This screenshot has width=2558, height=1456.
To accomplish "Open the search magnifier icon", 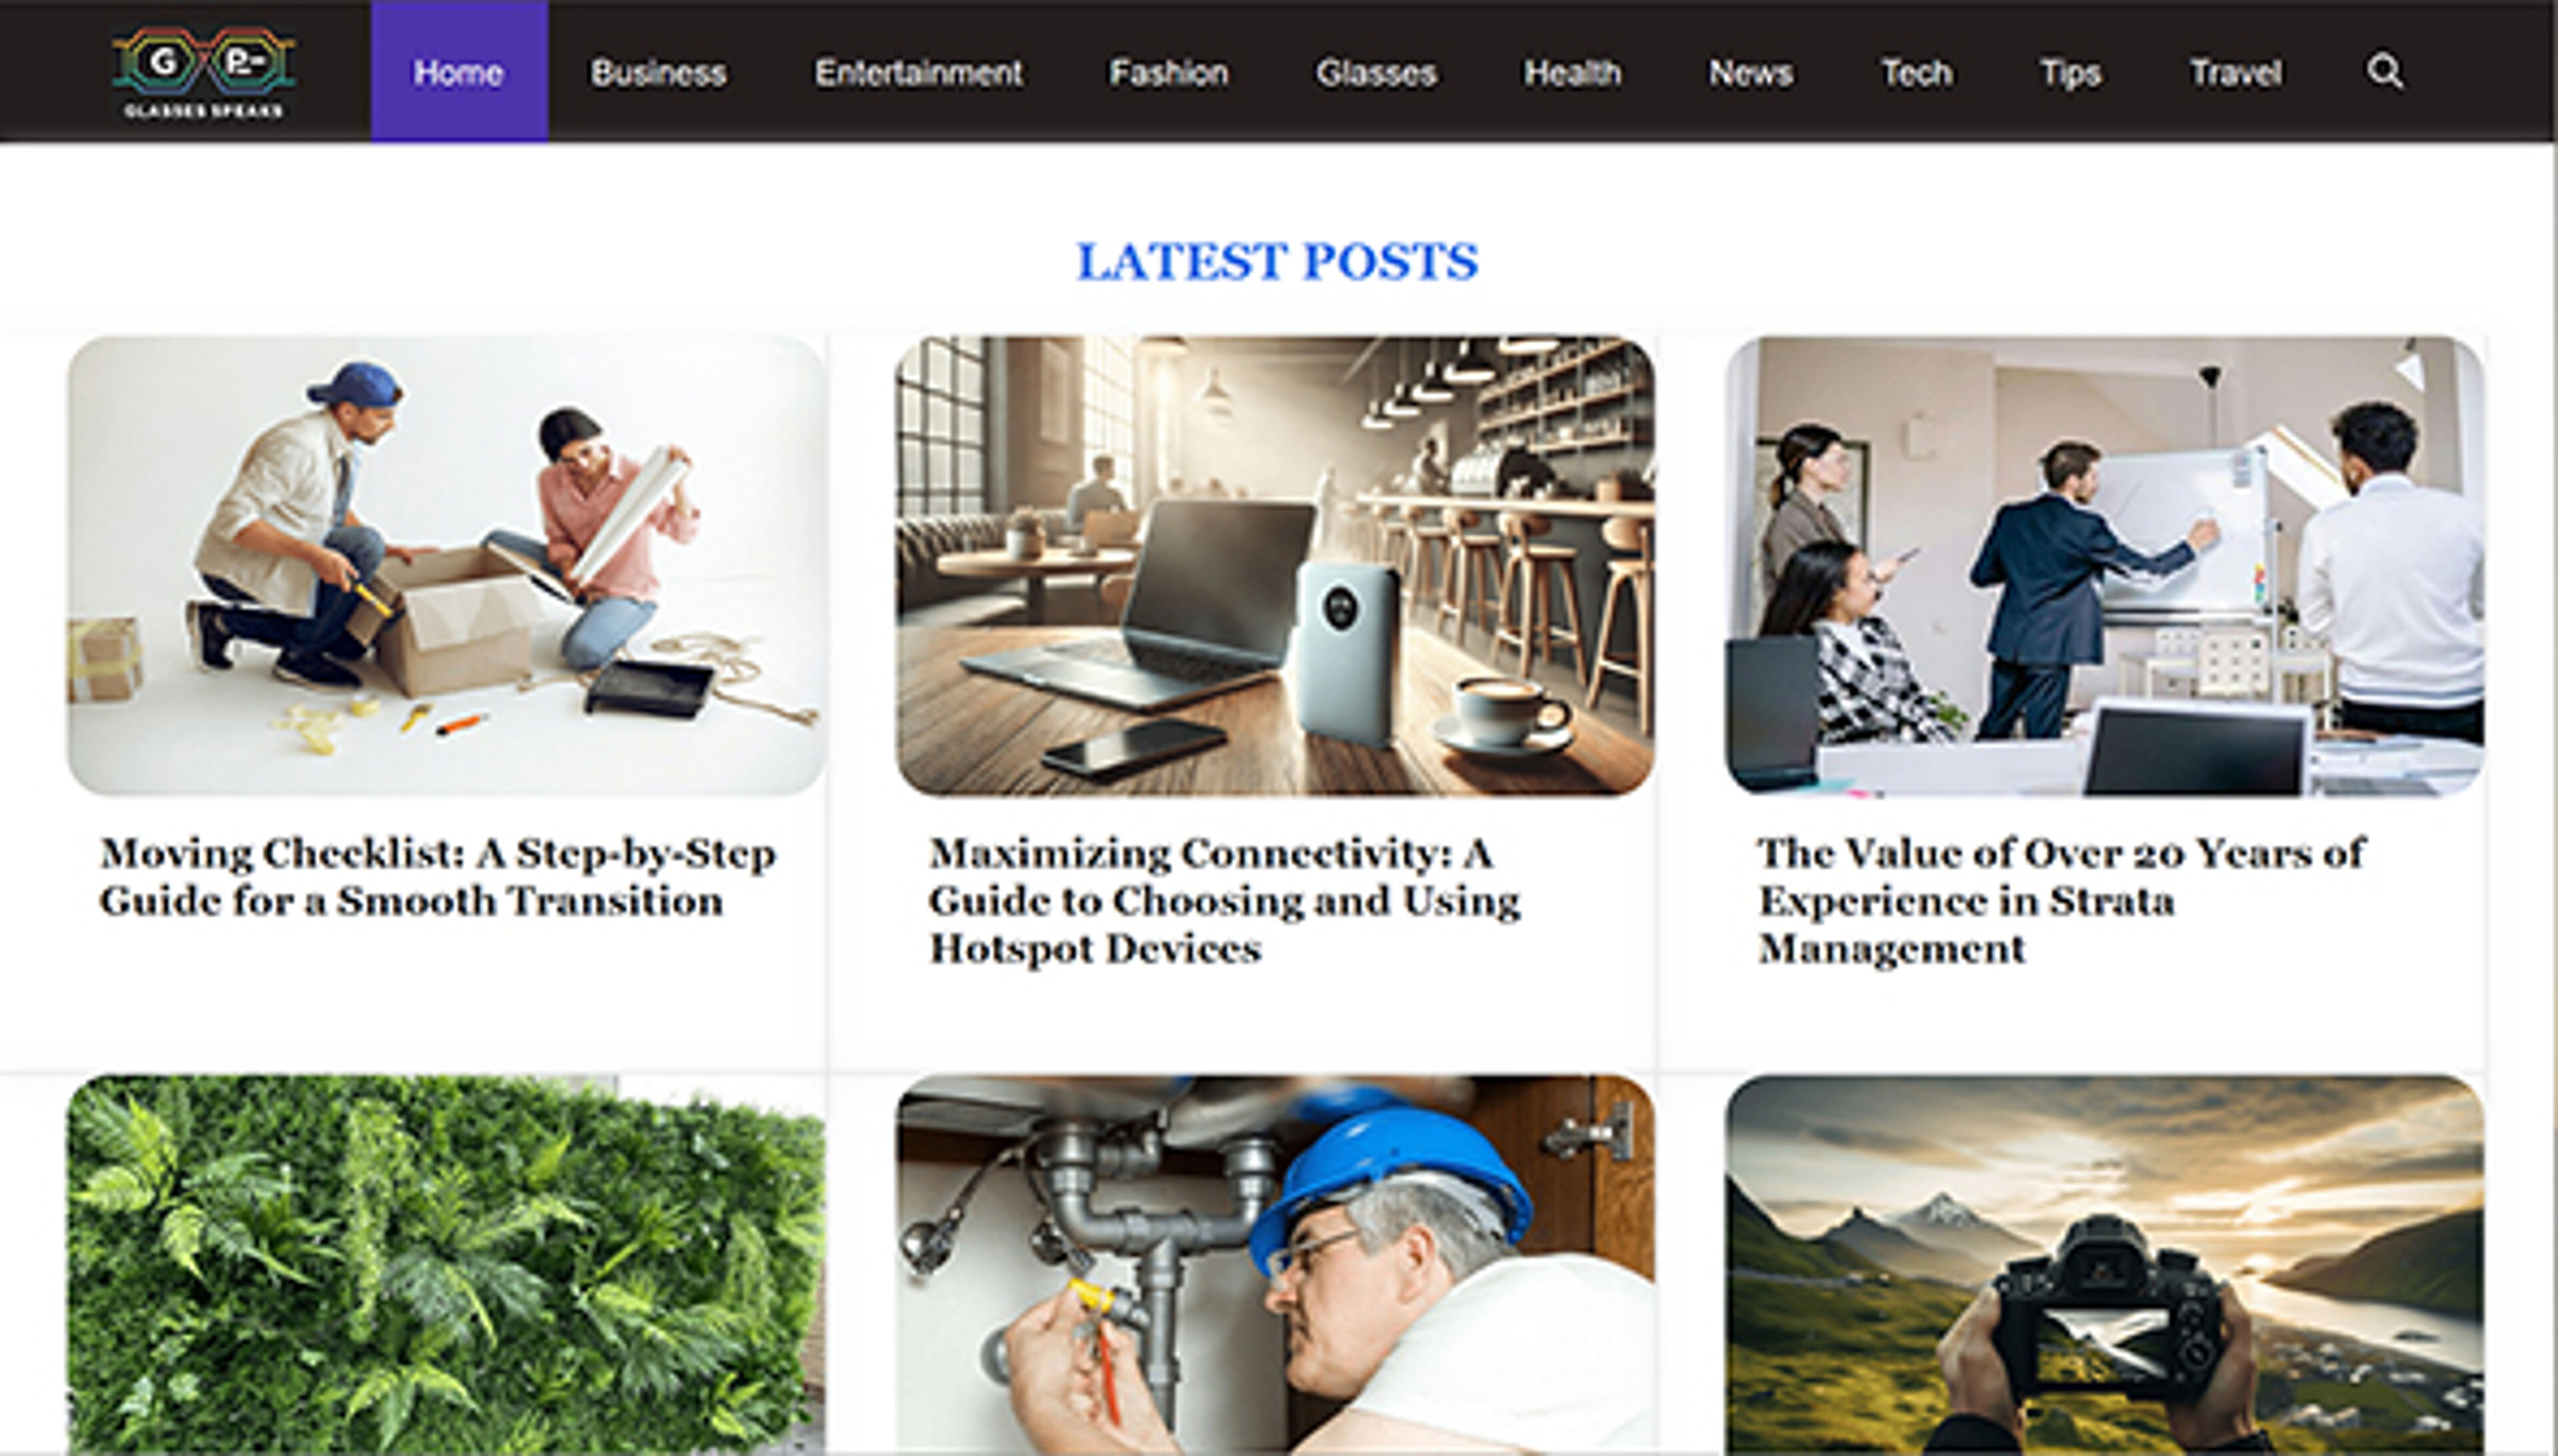I will pyautogui.click(x=2384, y=72).
